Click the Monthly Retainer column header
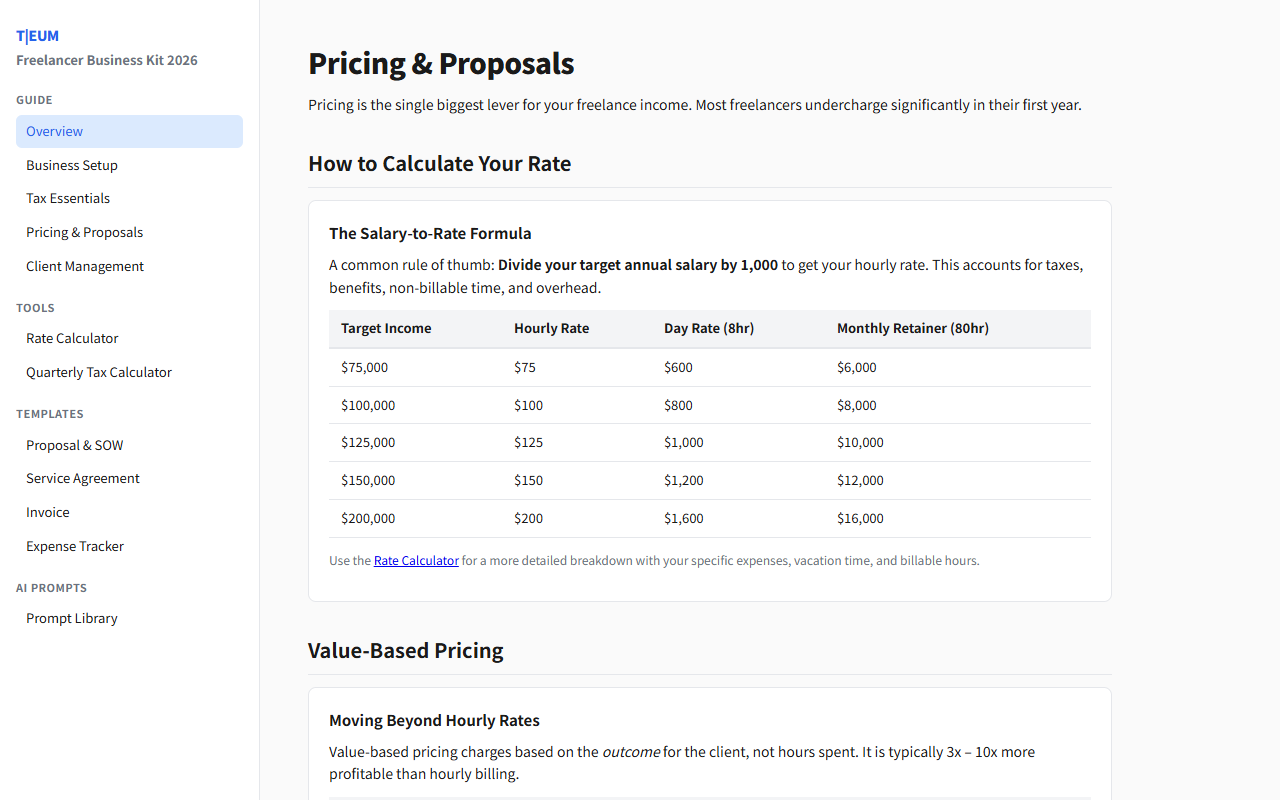Viewport: 1280px width, 800px height. pos(912,327)
